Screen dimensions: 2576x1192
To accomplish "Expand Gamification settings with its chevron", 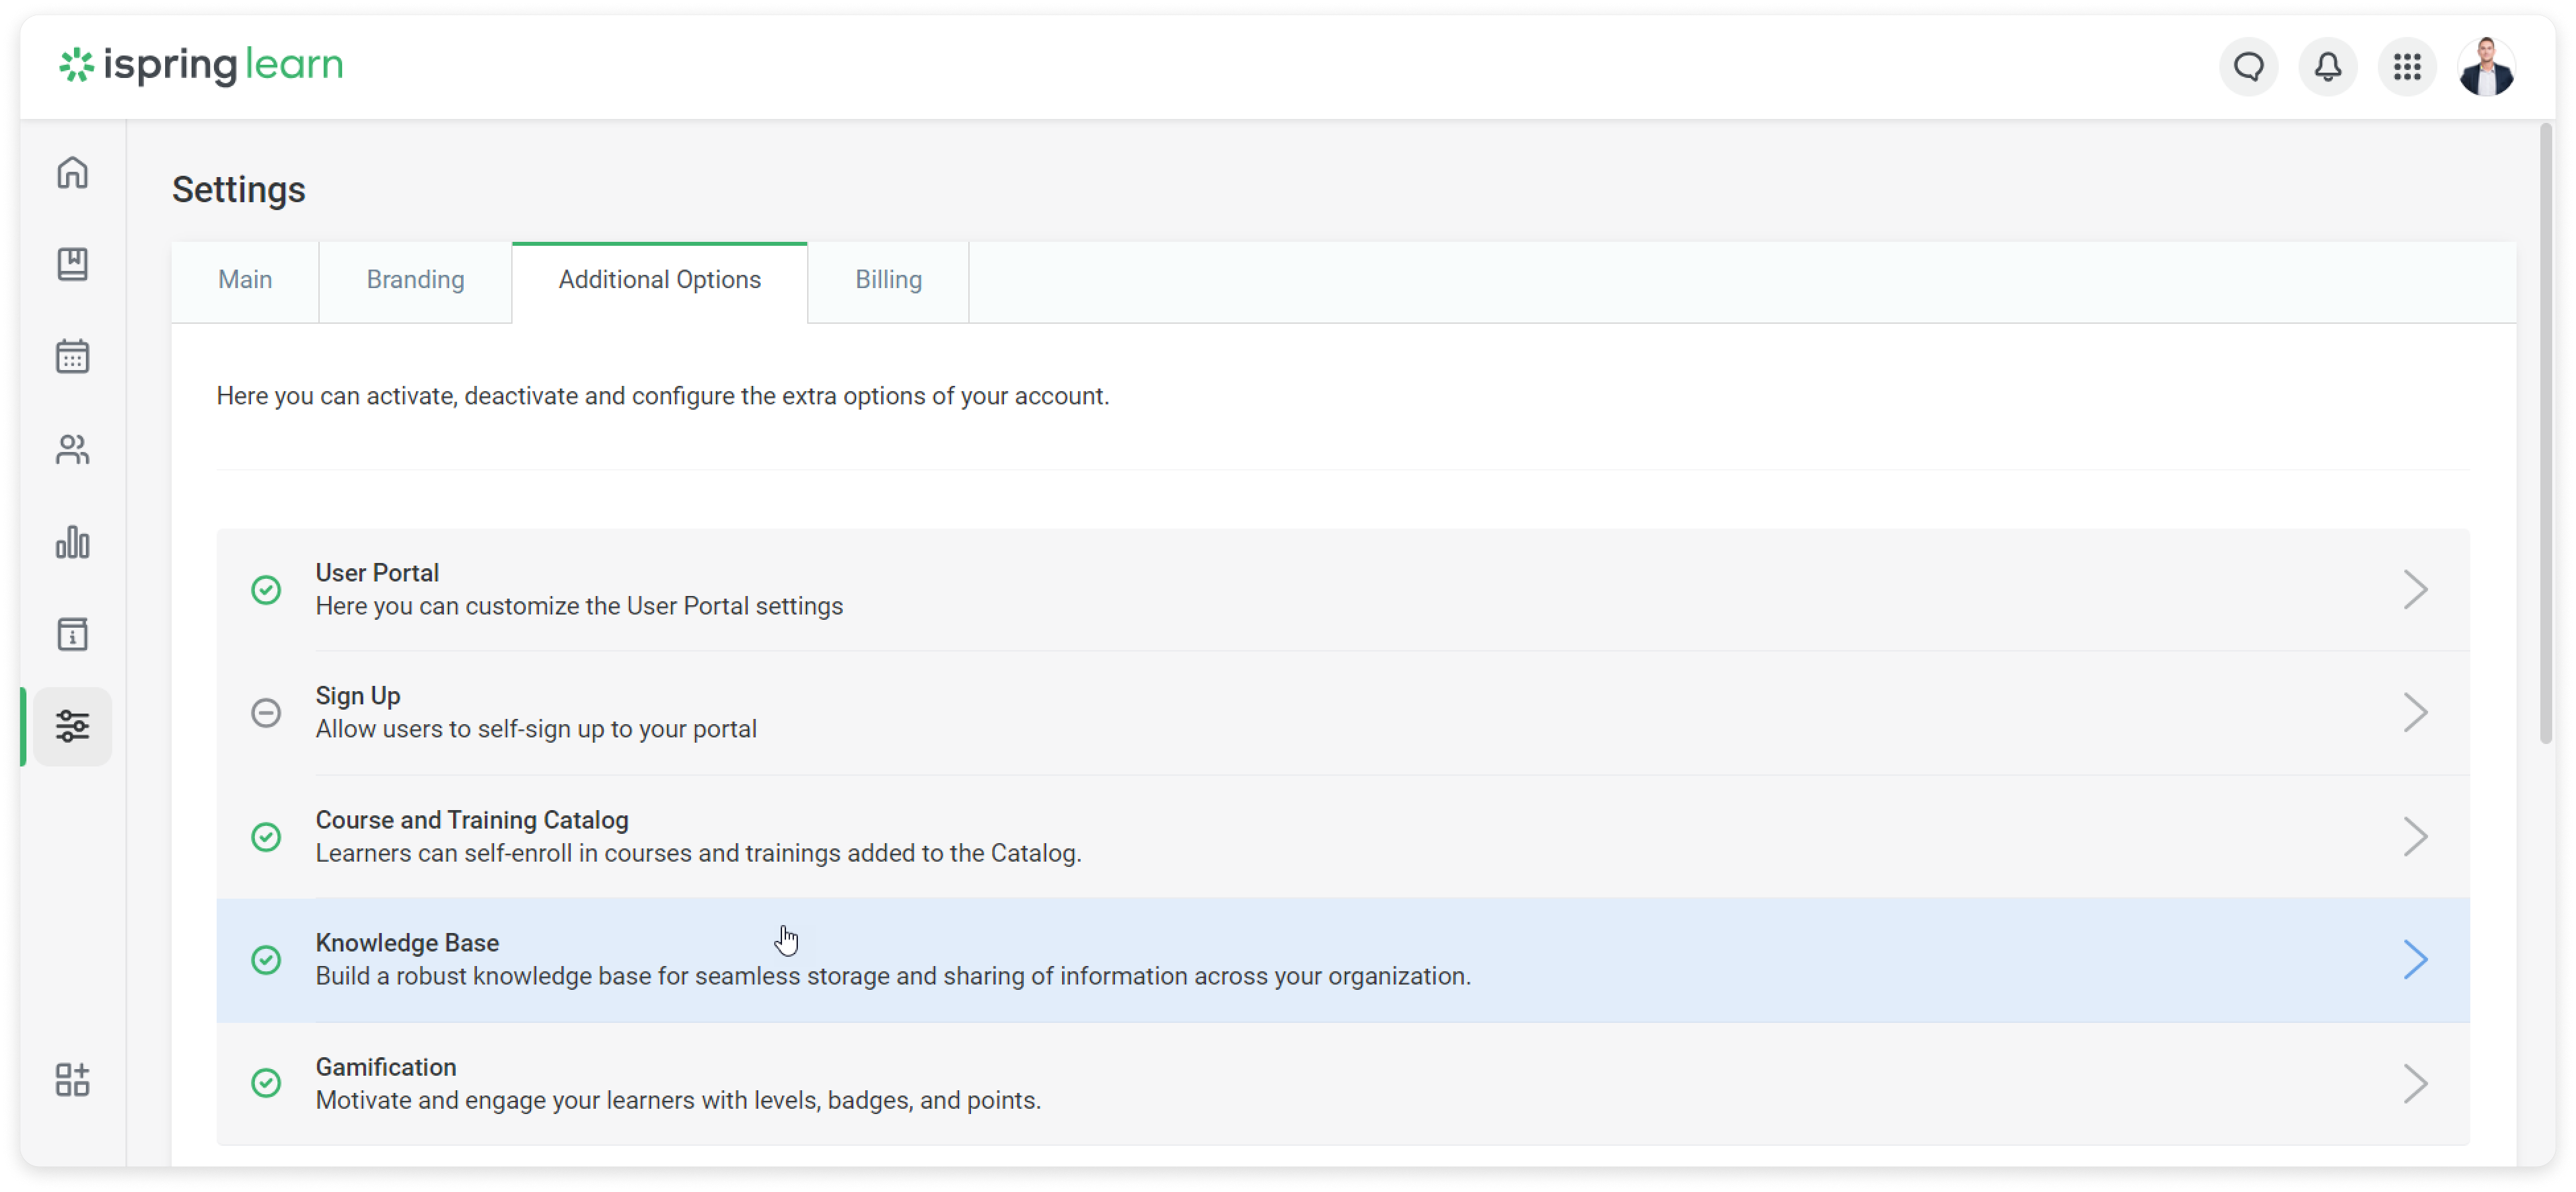I will pyautogui.click(x=2417, y=1083).
